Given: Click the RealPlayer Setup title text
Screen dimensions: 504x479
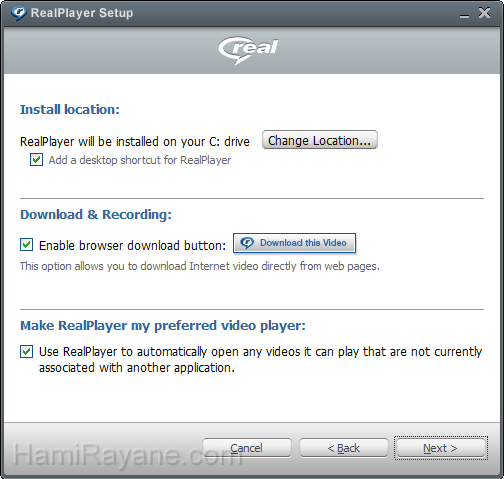Looking at the screenshot, I should [82, 13].
